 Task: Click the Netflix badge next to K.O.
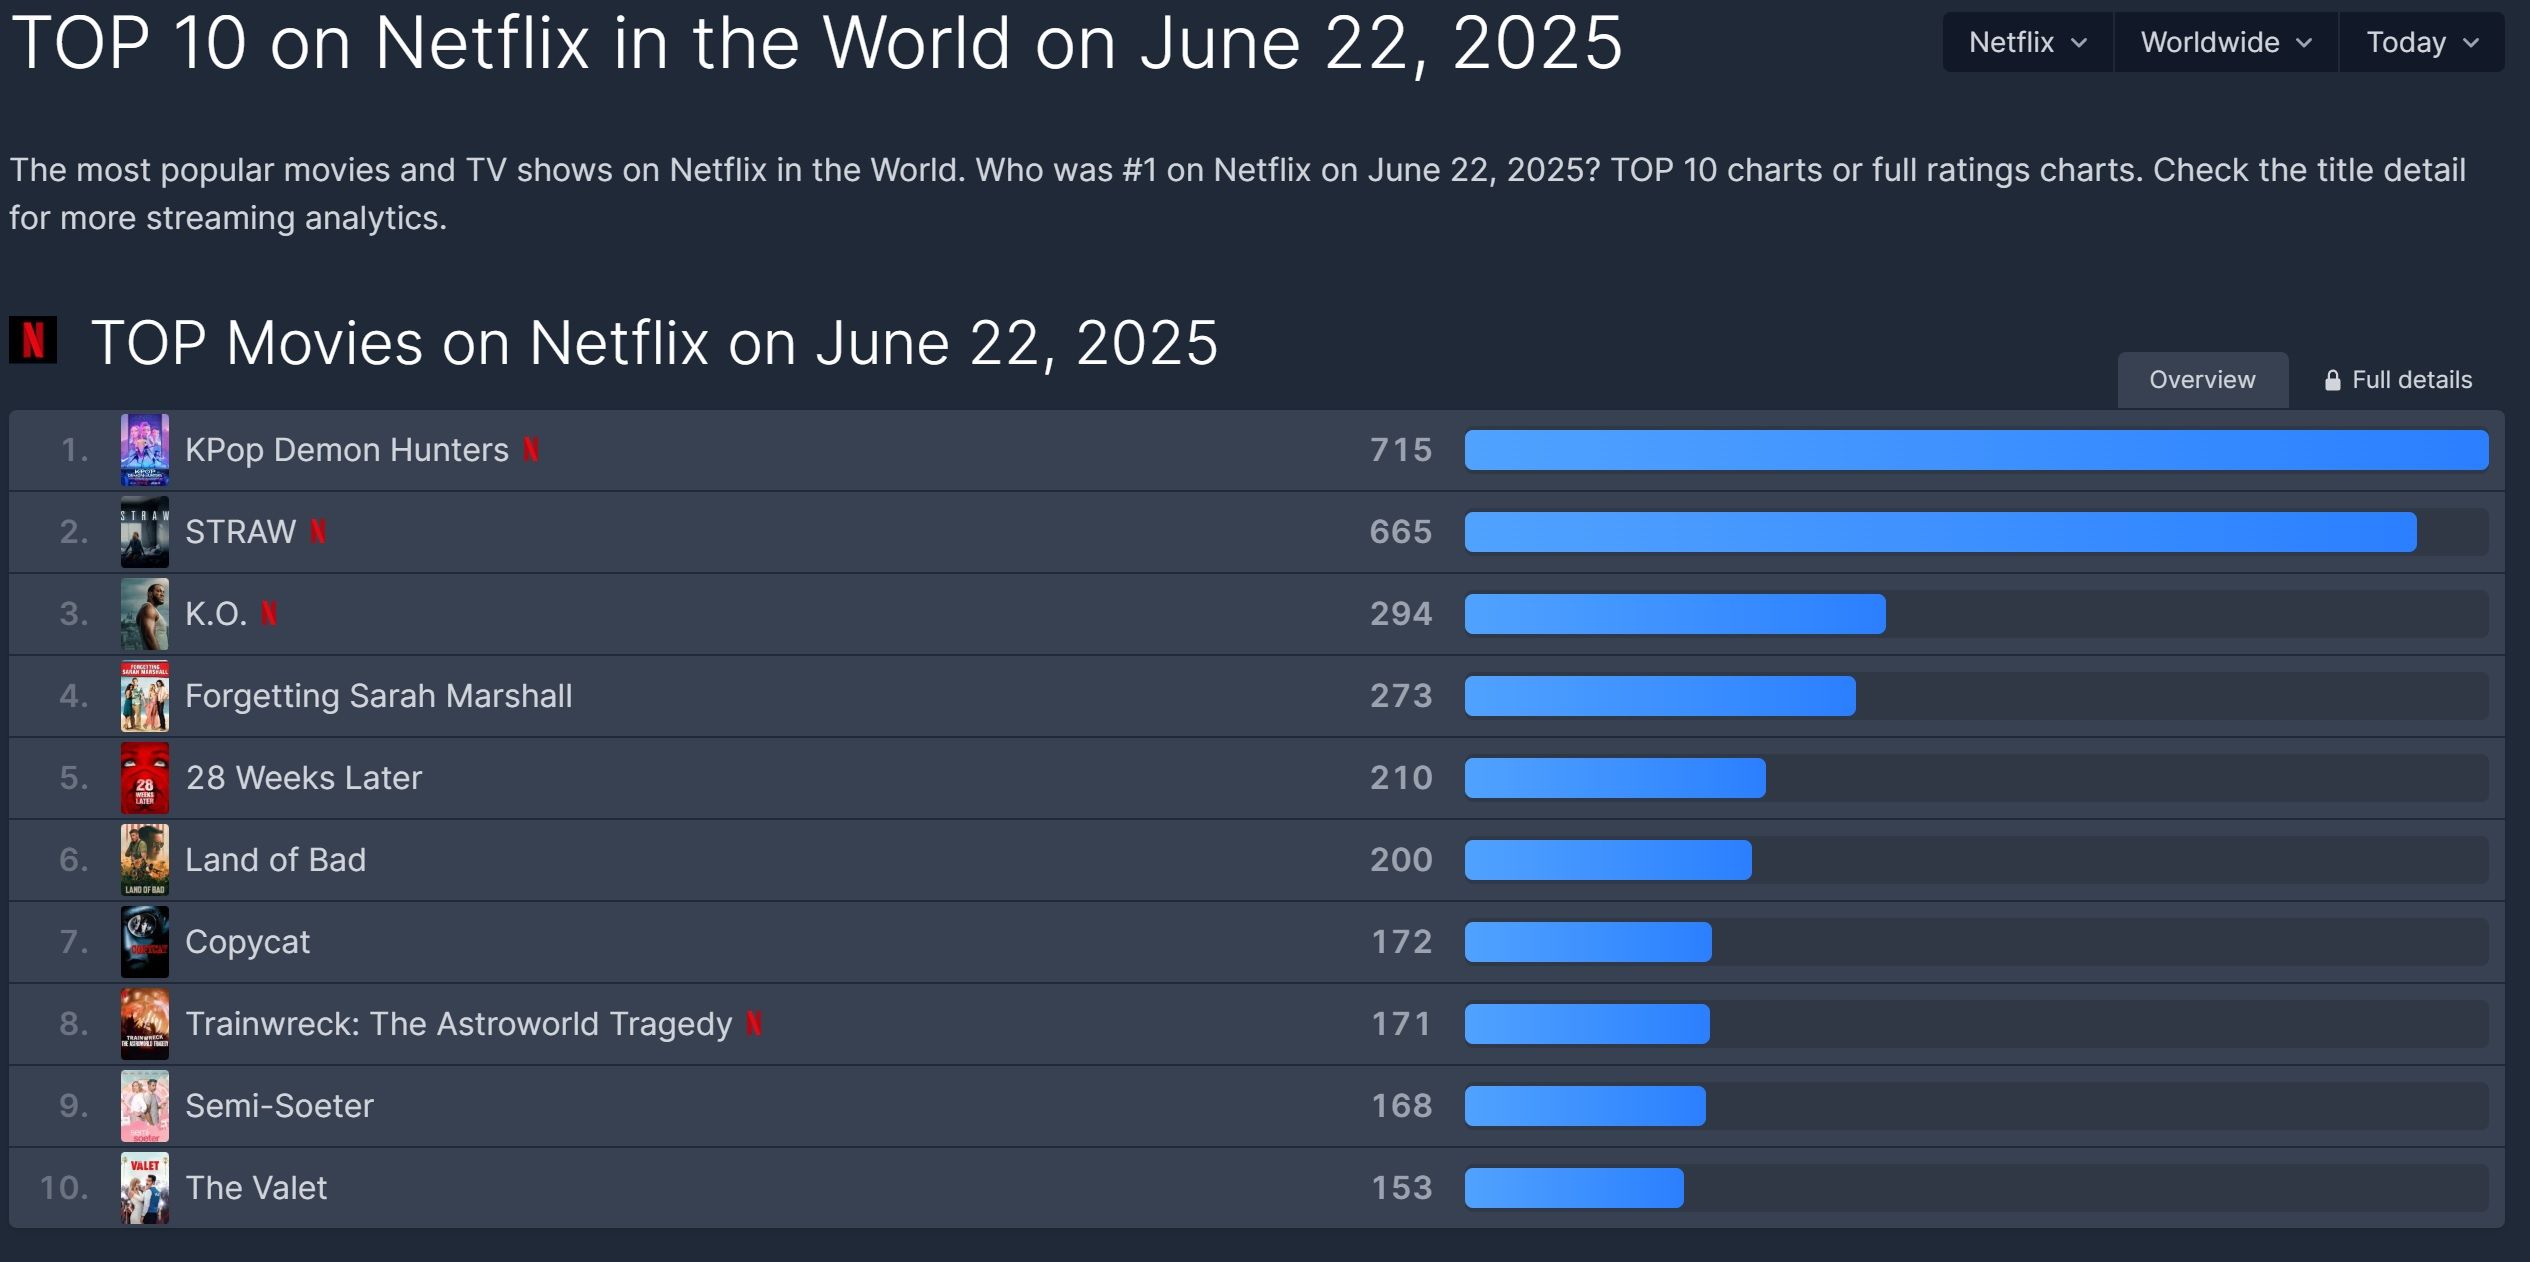(x=269, y=614)
